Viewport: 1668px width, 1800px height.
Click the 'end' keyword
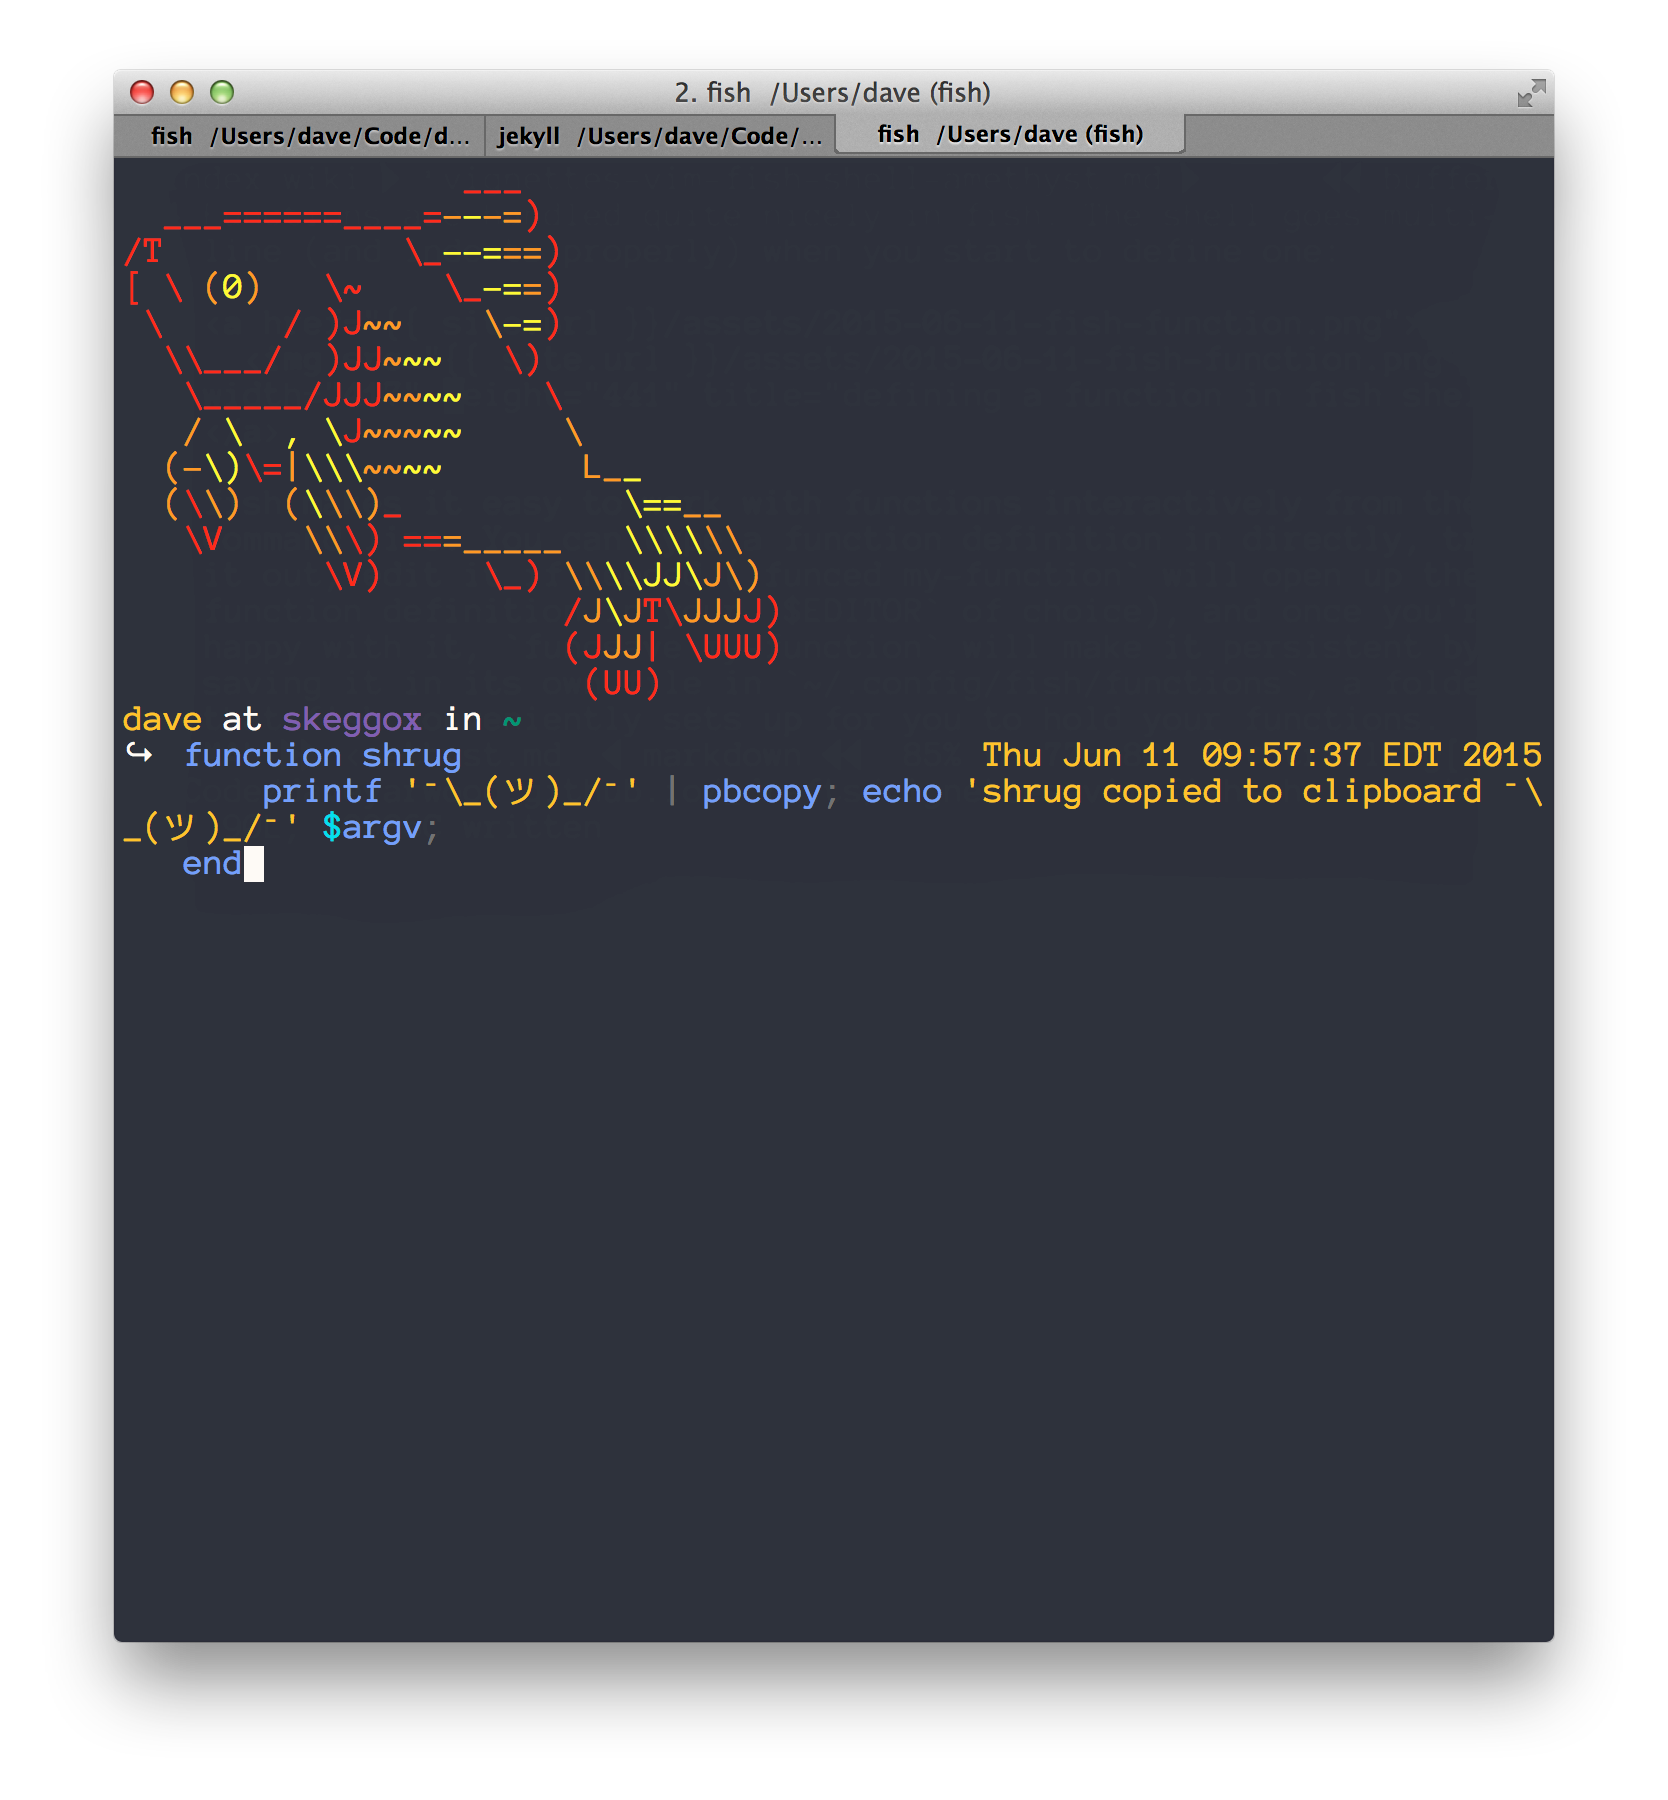point(212,863)
